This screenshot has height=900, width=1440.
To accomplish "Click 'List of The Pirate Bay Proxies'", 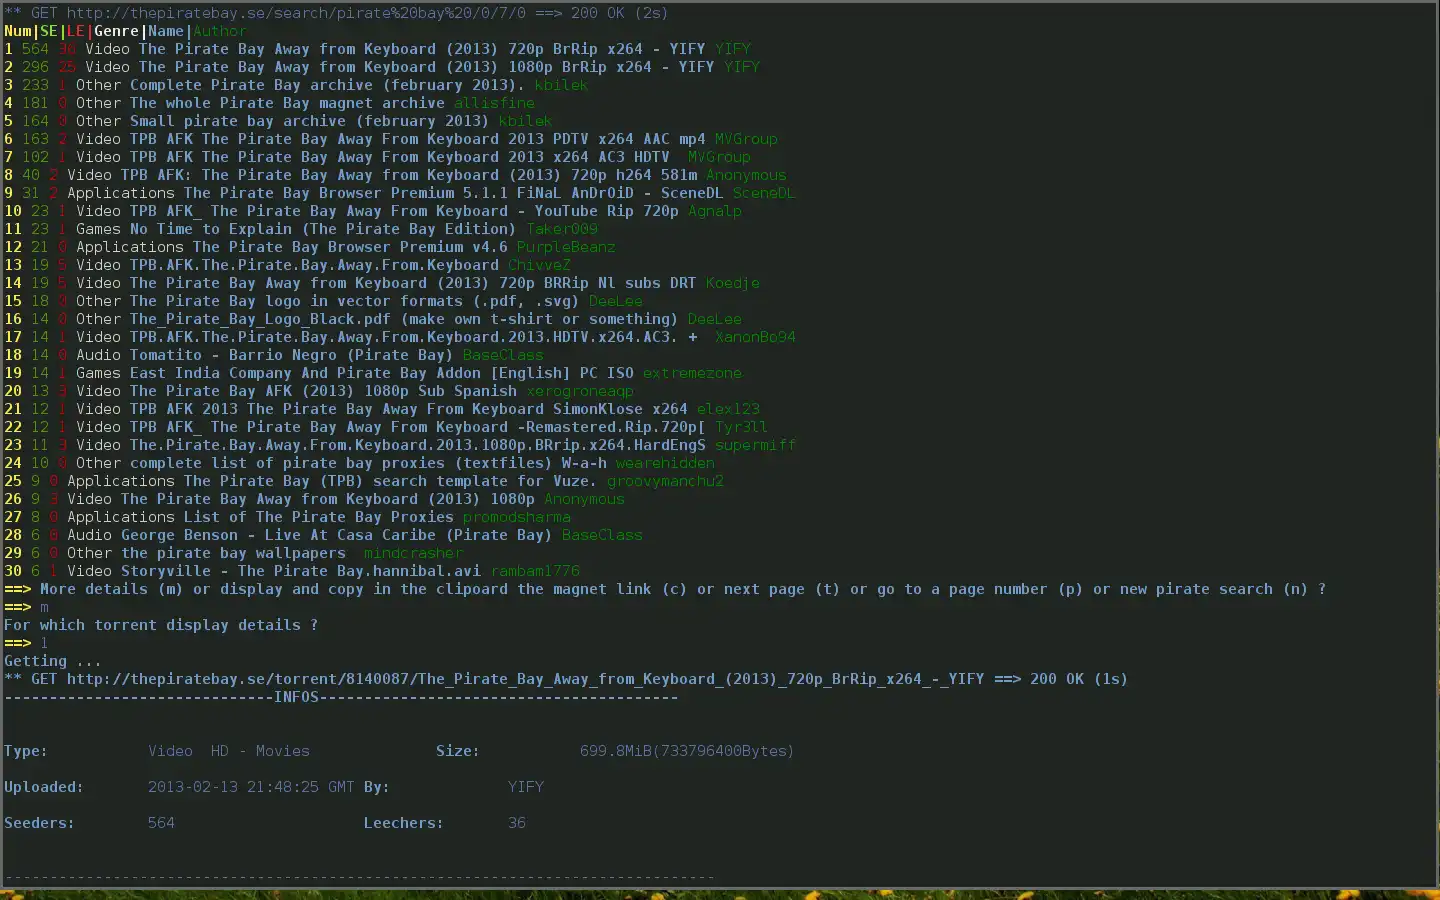I will coord(318,517).
